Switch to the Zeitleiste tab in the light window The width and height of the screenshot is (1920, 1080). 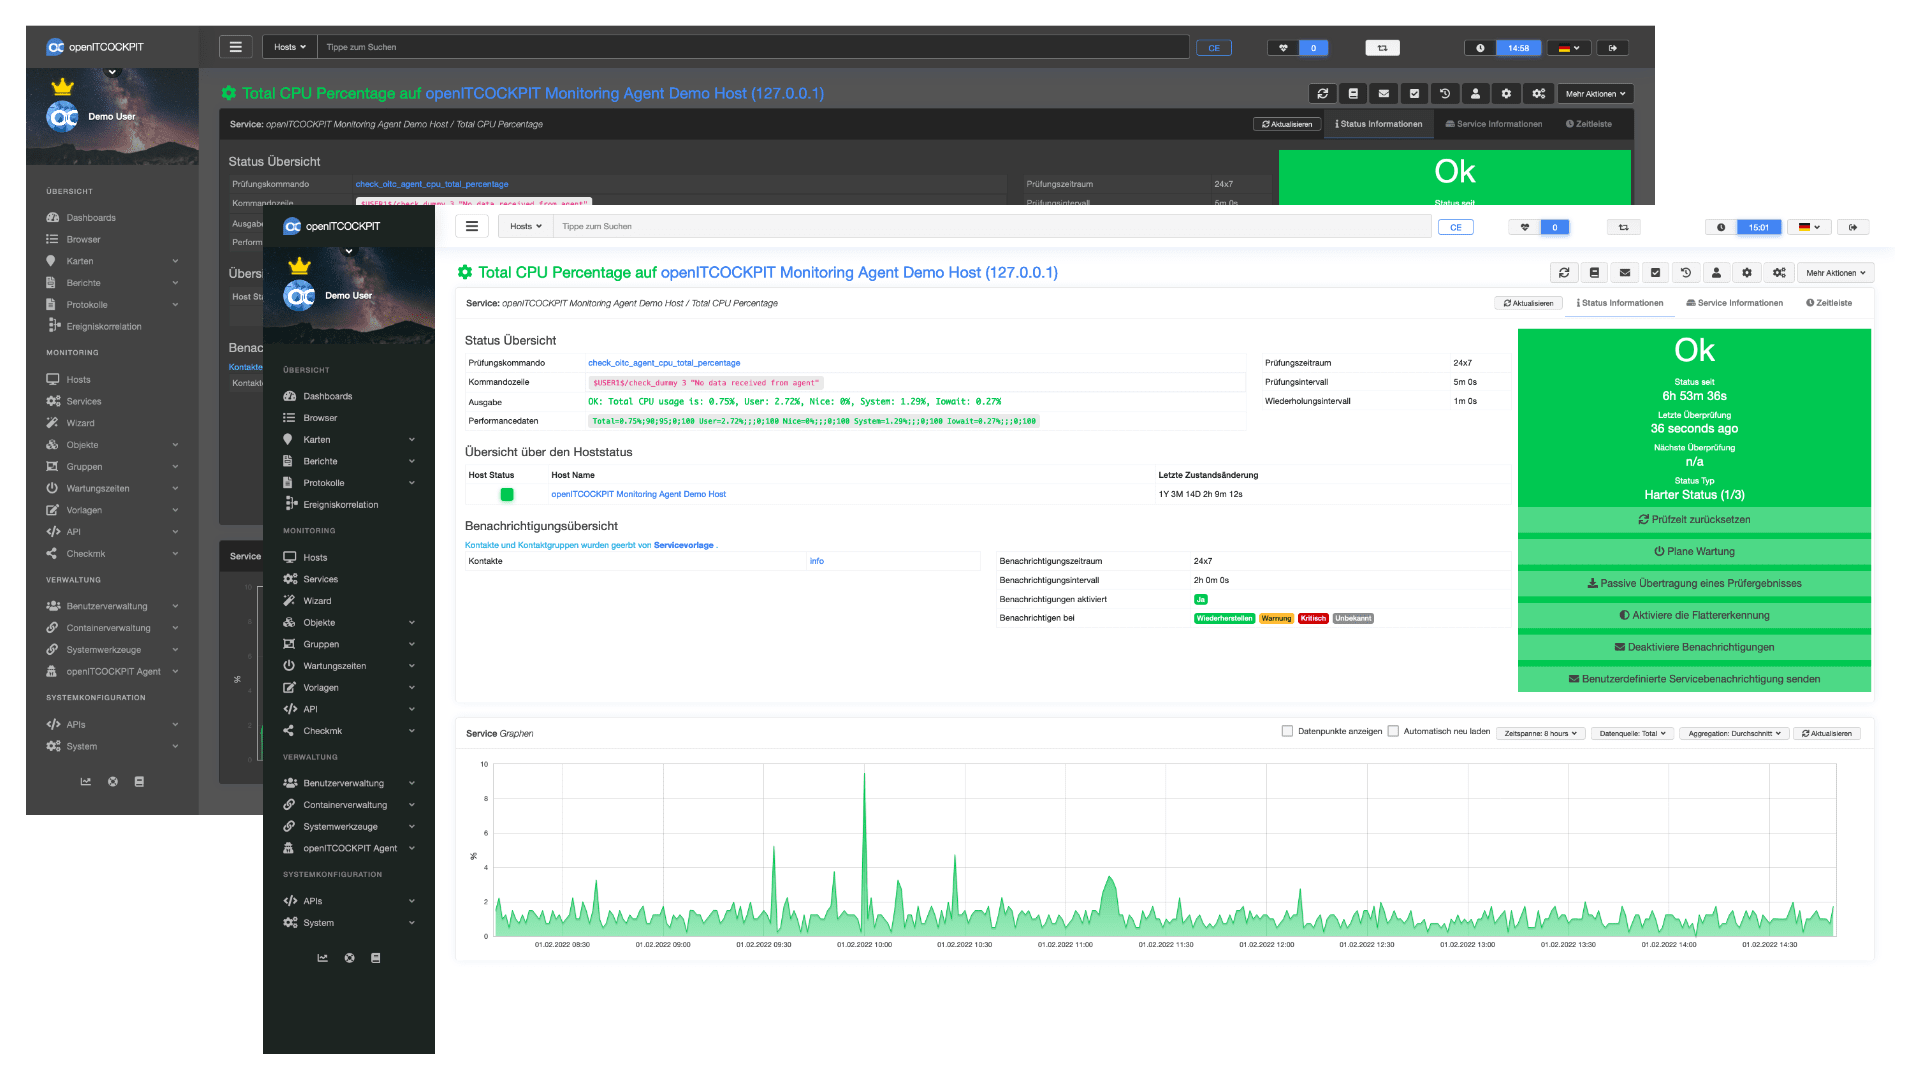click(1829, 303)
